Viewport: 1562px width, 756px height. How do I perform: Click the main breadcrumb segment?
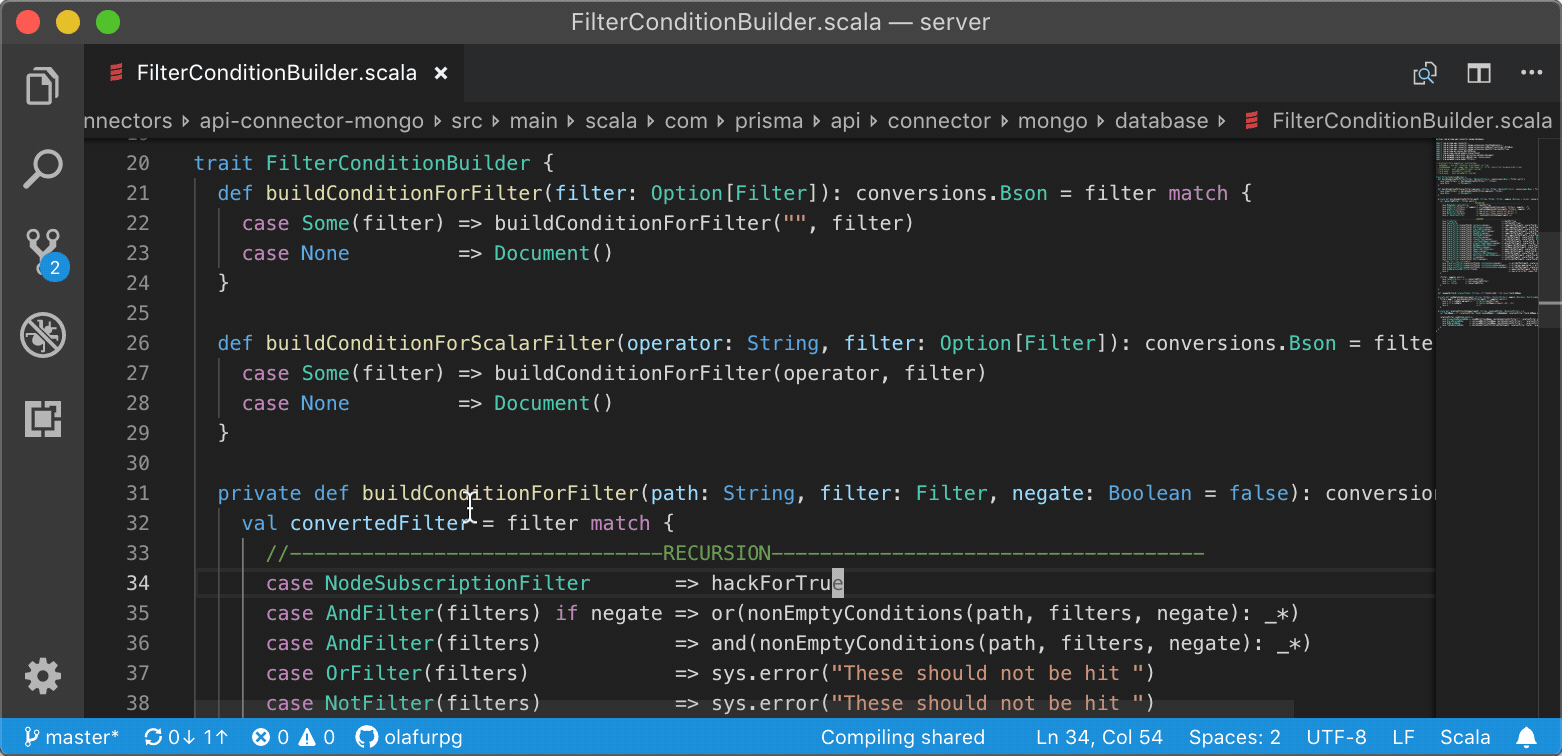click(x=533, y=121)
